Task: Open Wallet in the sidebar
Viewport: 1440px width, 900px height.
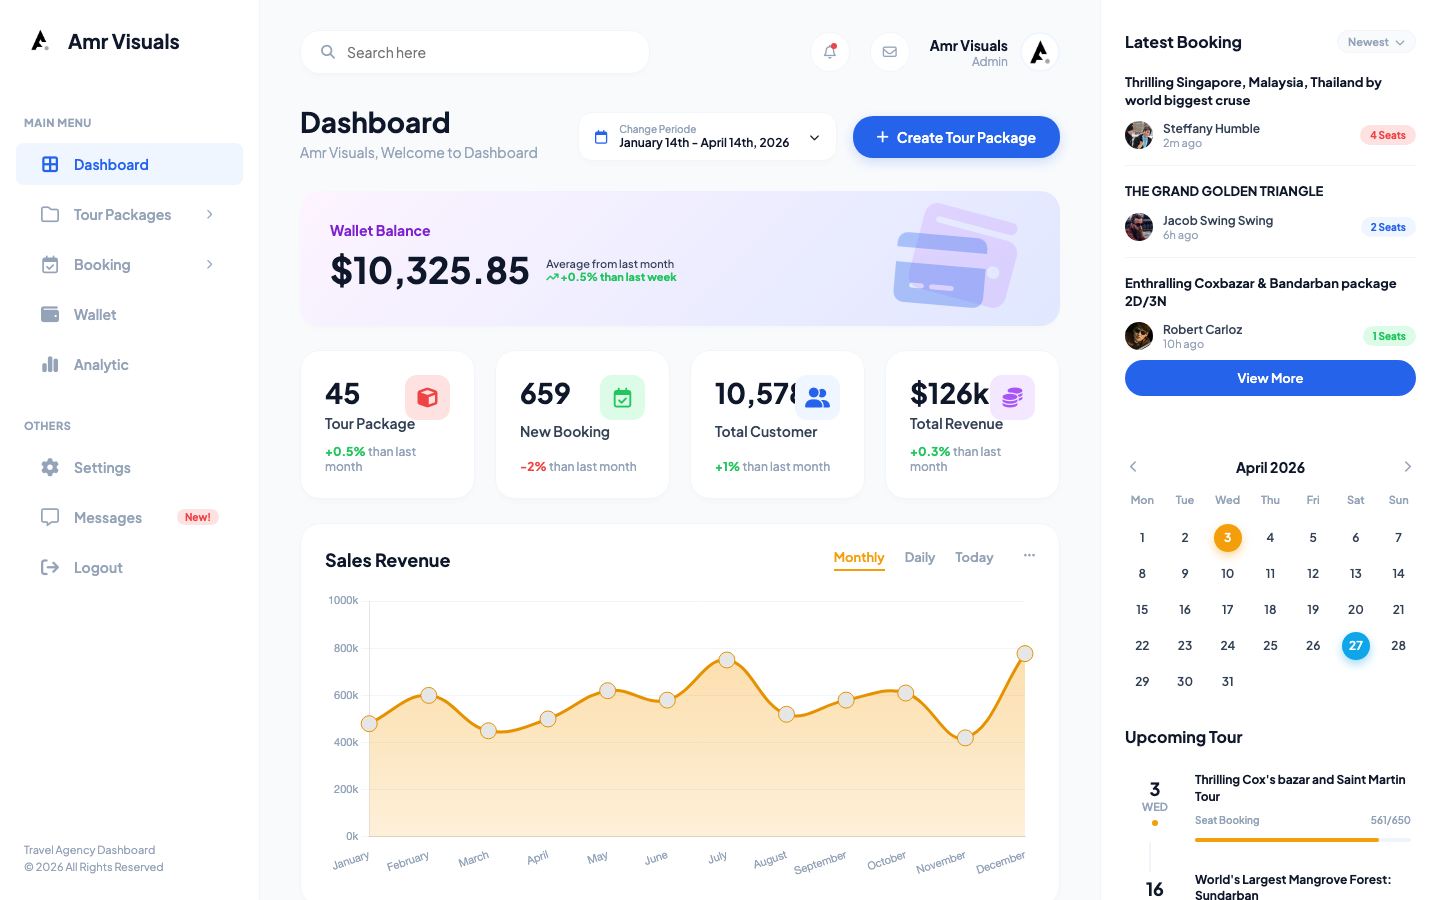Action: [x=129, y=314]
